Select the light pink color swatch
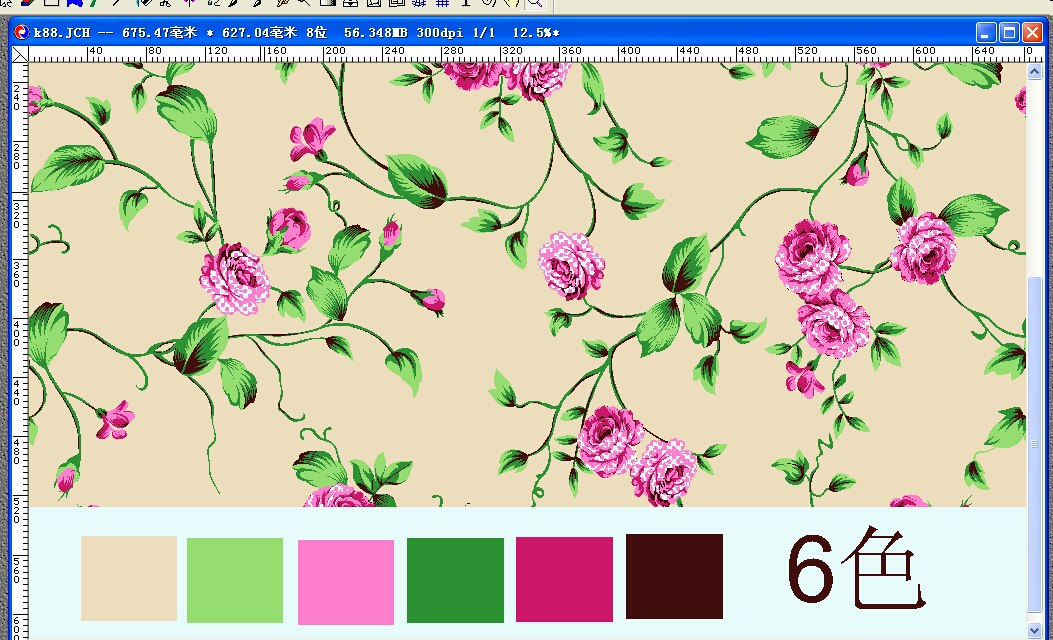The width and height of the screenshot is (1053, 640). coord(346,582)
